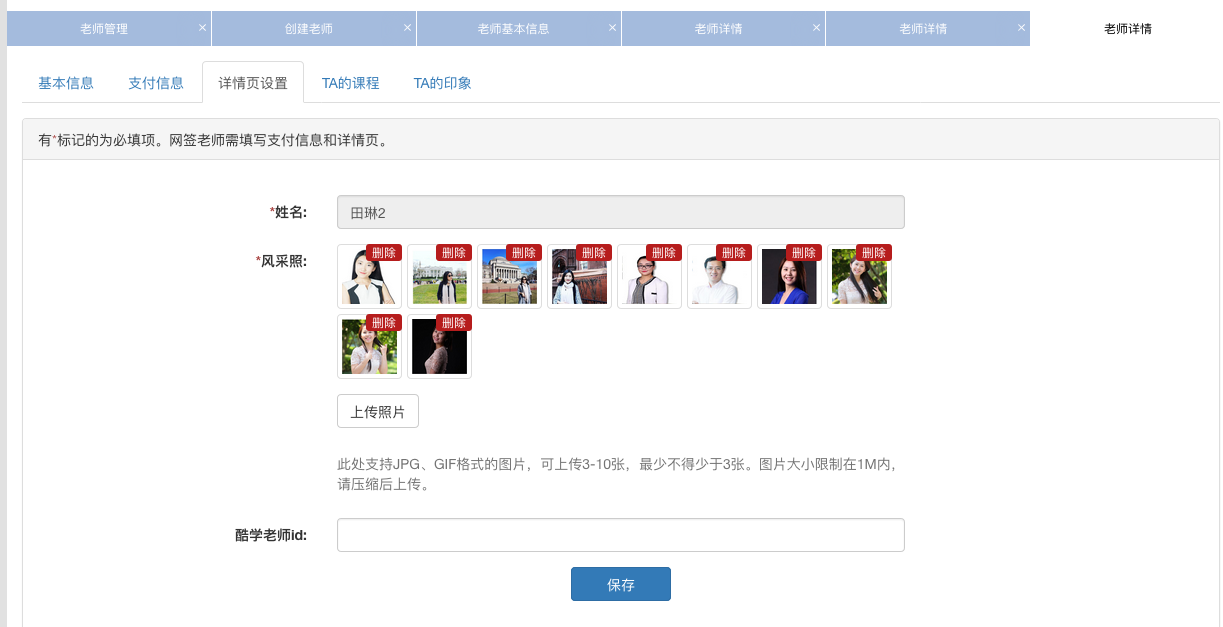The width and height of the screenshot is (1223, 627).
Task: Click the 上传照片 upload button
Action: [378, 411]
